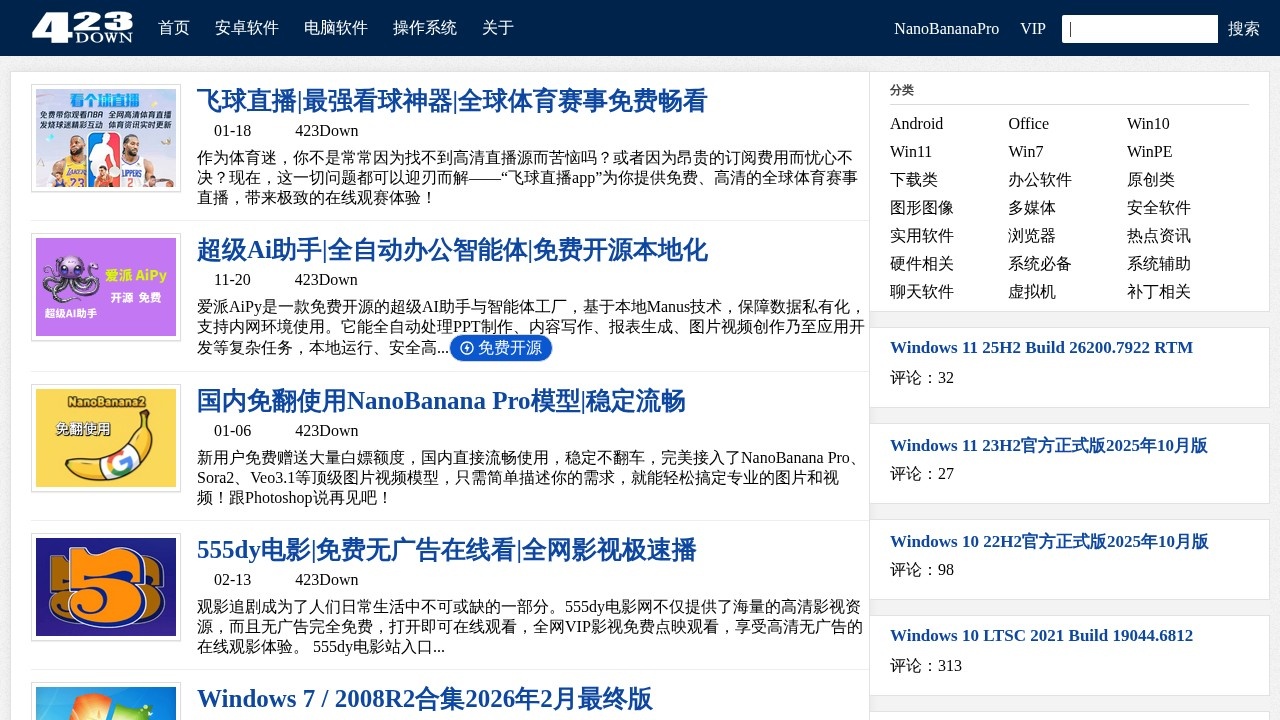This screenshot has height=720, width=1280.
Task: Open the 爱派 AiPy octopus thumbnail
Action: [x=106, y=287]
